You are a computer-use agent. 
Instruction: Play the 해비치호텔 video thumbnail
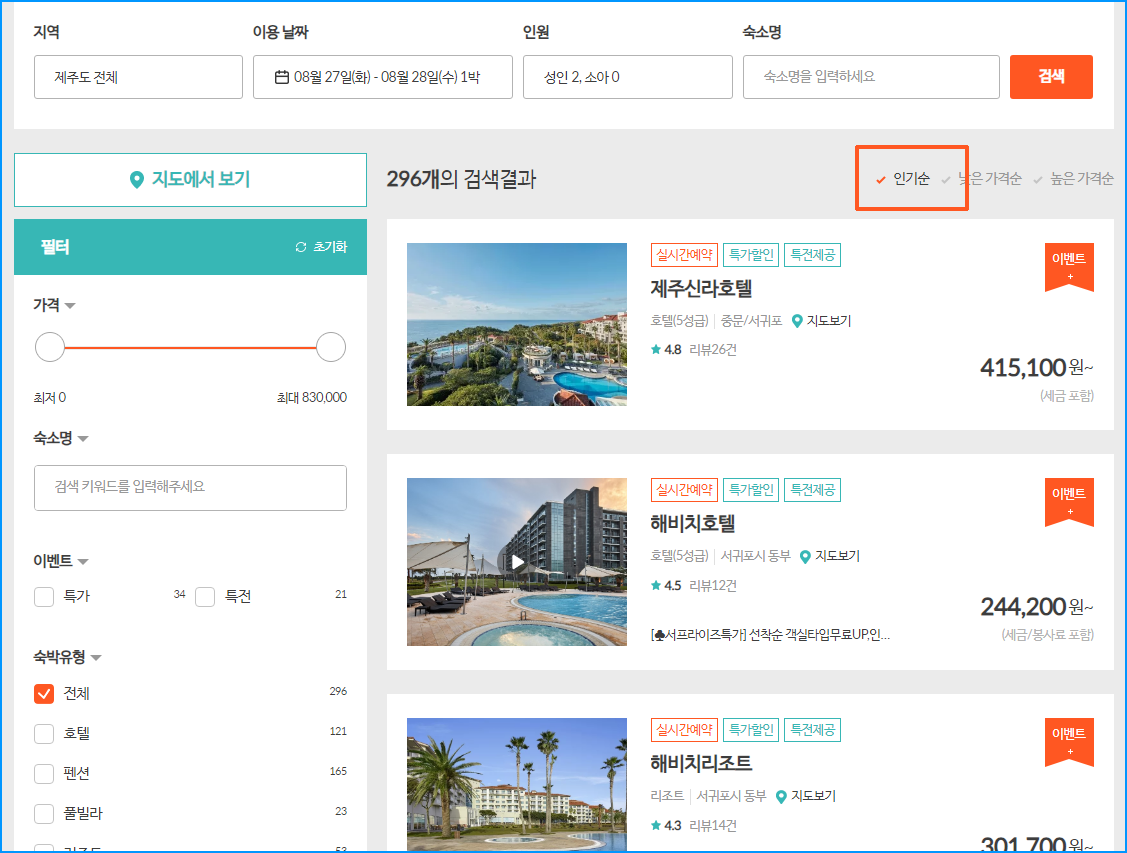point(517,562)
